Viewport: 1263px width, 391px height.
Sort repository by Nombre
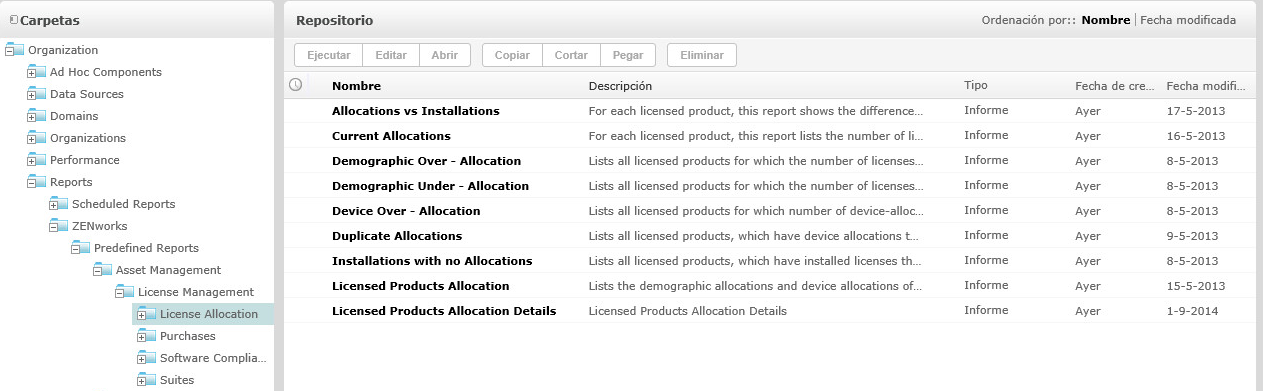tap(1106, 20)
